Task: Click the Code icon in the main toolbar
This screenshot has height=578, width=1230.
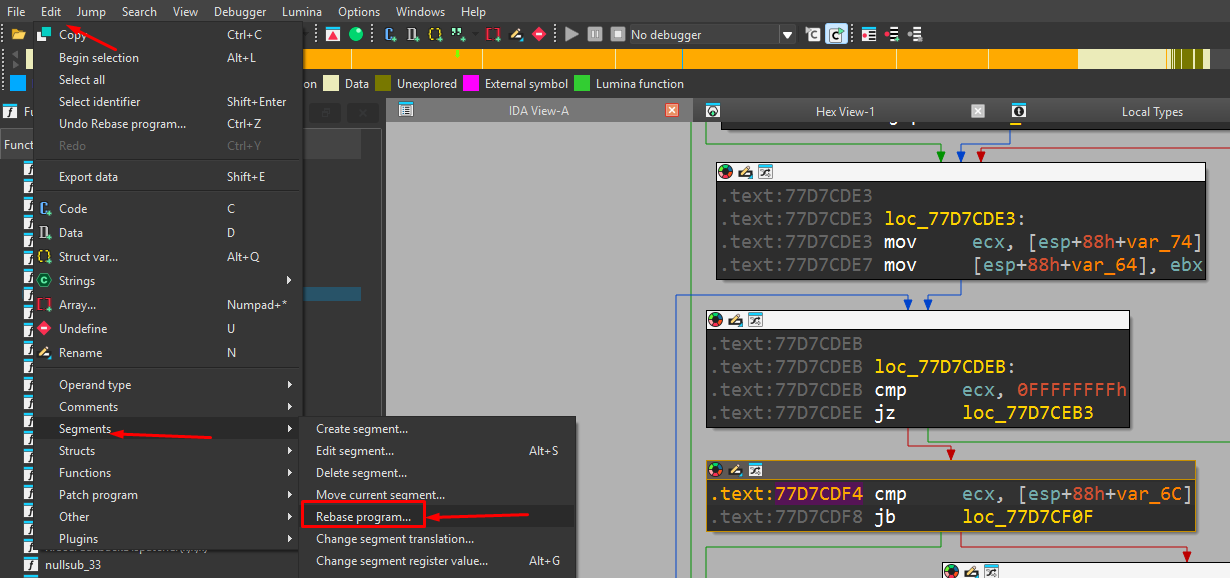Action: tap(391, 34)
